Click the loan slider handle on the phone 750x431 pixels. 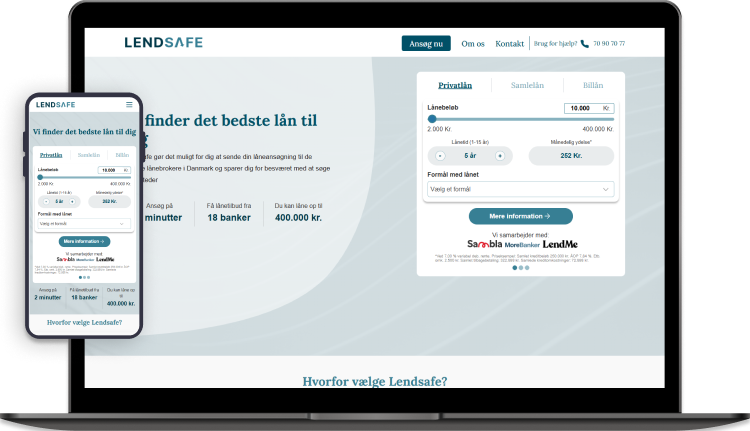point(40,177)
